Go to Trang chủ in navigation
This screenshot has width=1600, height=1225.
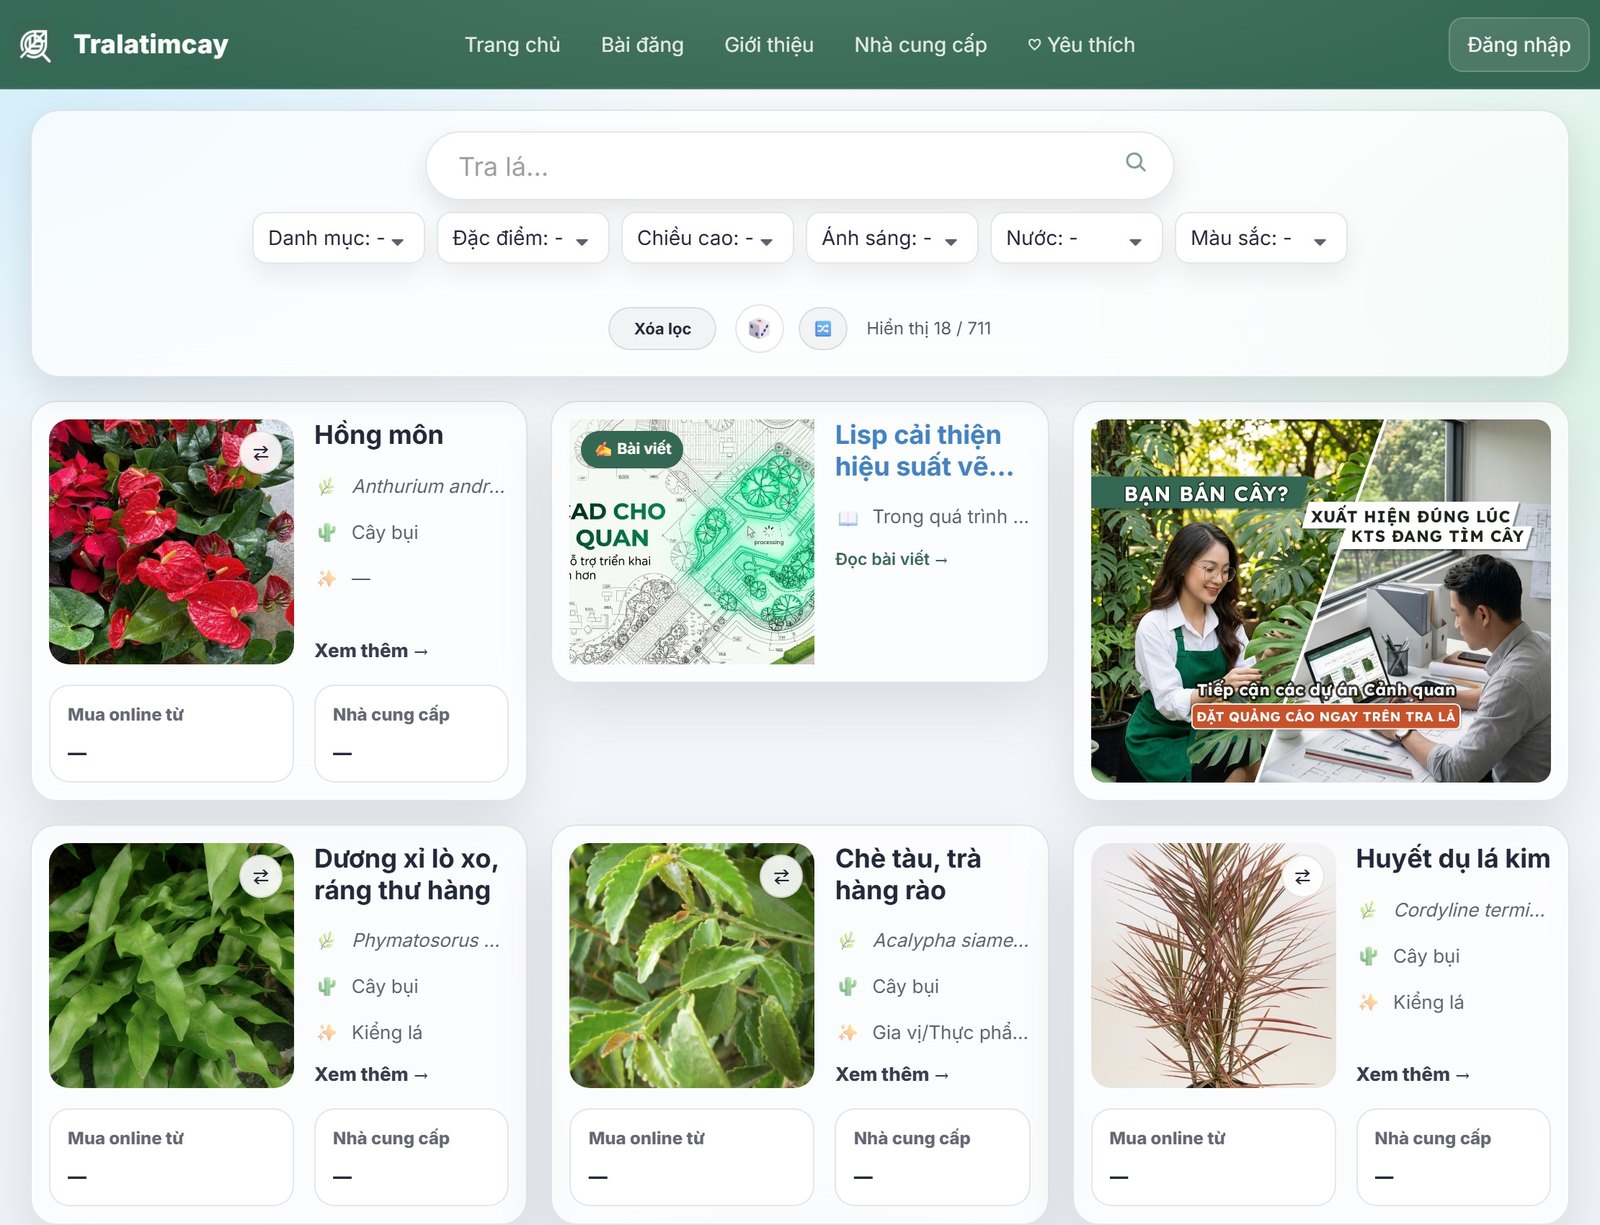(512, 45)
